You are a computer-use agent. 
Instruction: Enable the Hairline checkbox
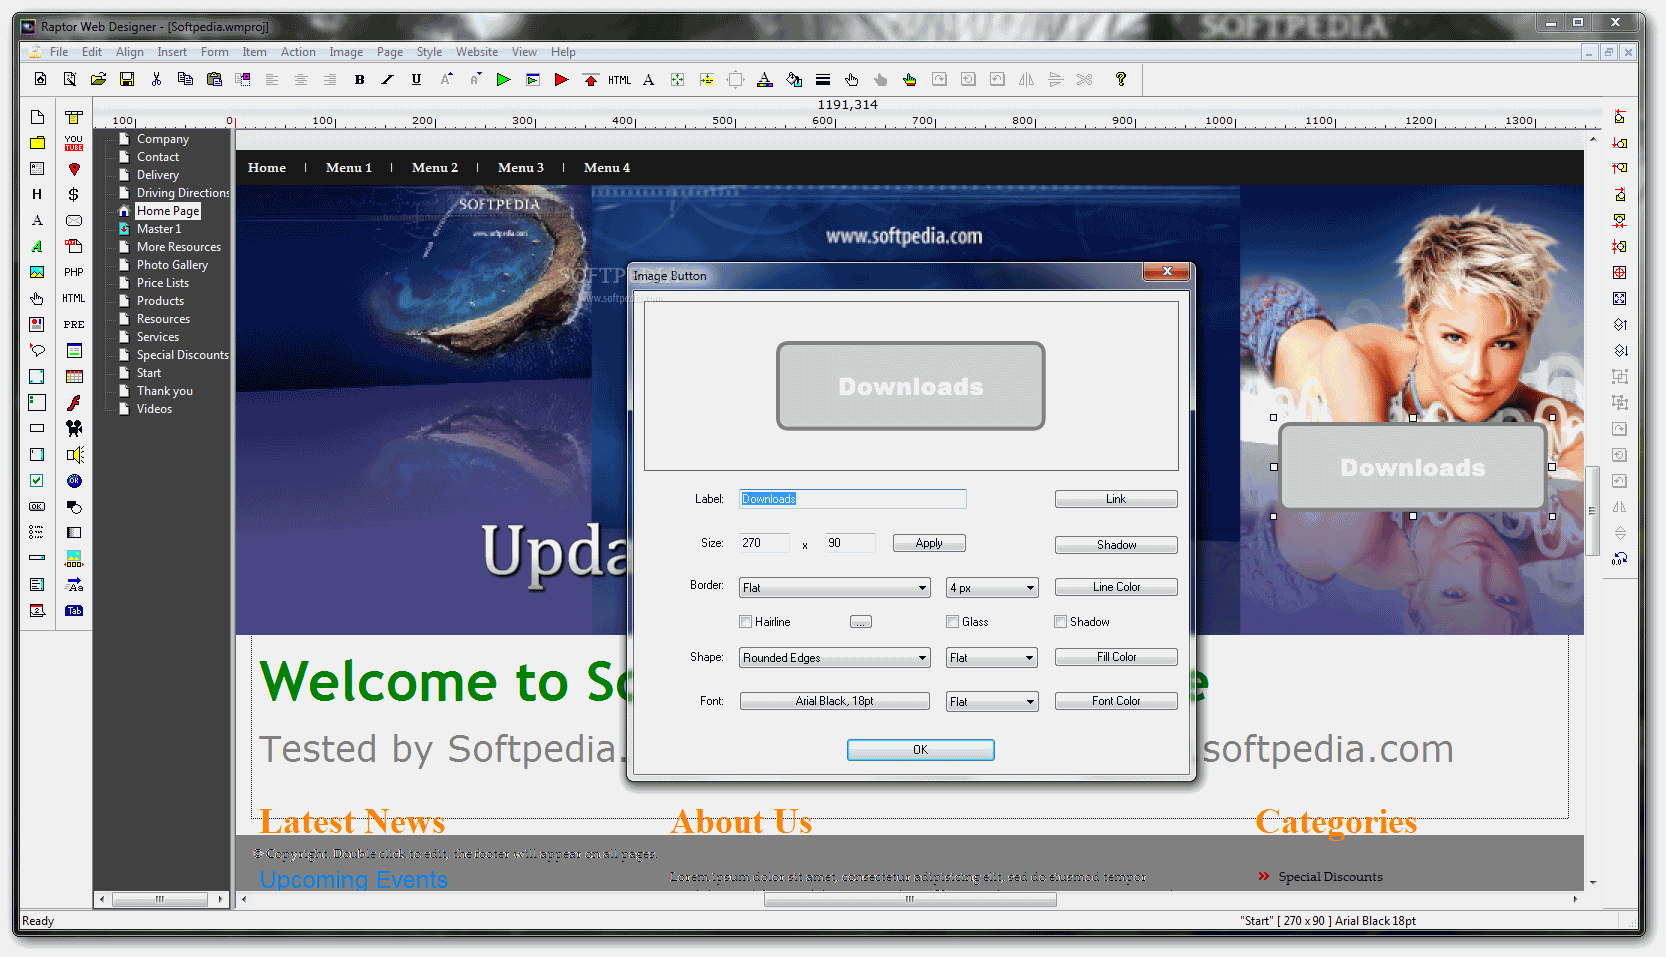[x=745, y=622]
